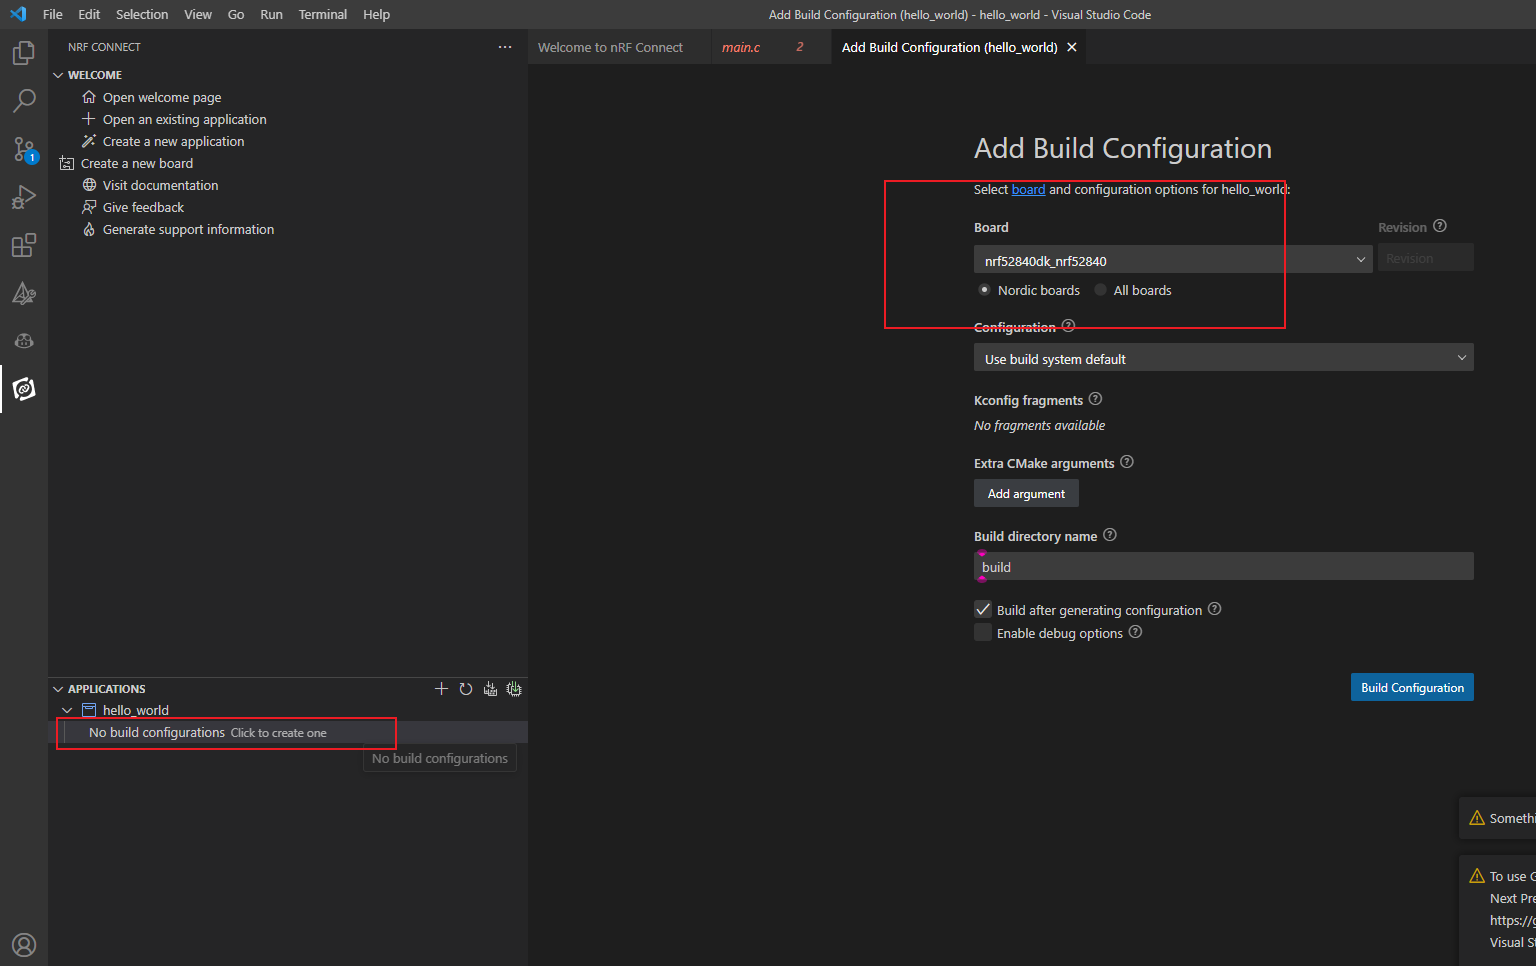This screenshot has height=966, width=1536.
Task: Enable debug options checkbox
Action: [x=983, y=633]
